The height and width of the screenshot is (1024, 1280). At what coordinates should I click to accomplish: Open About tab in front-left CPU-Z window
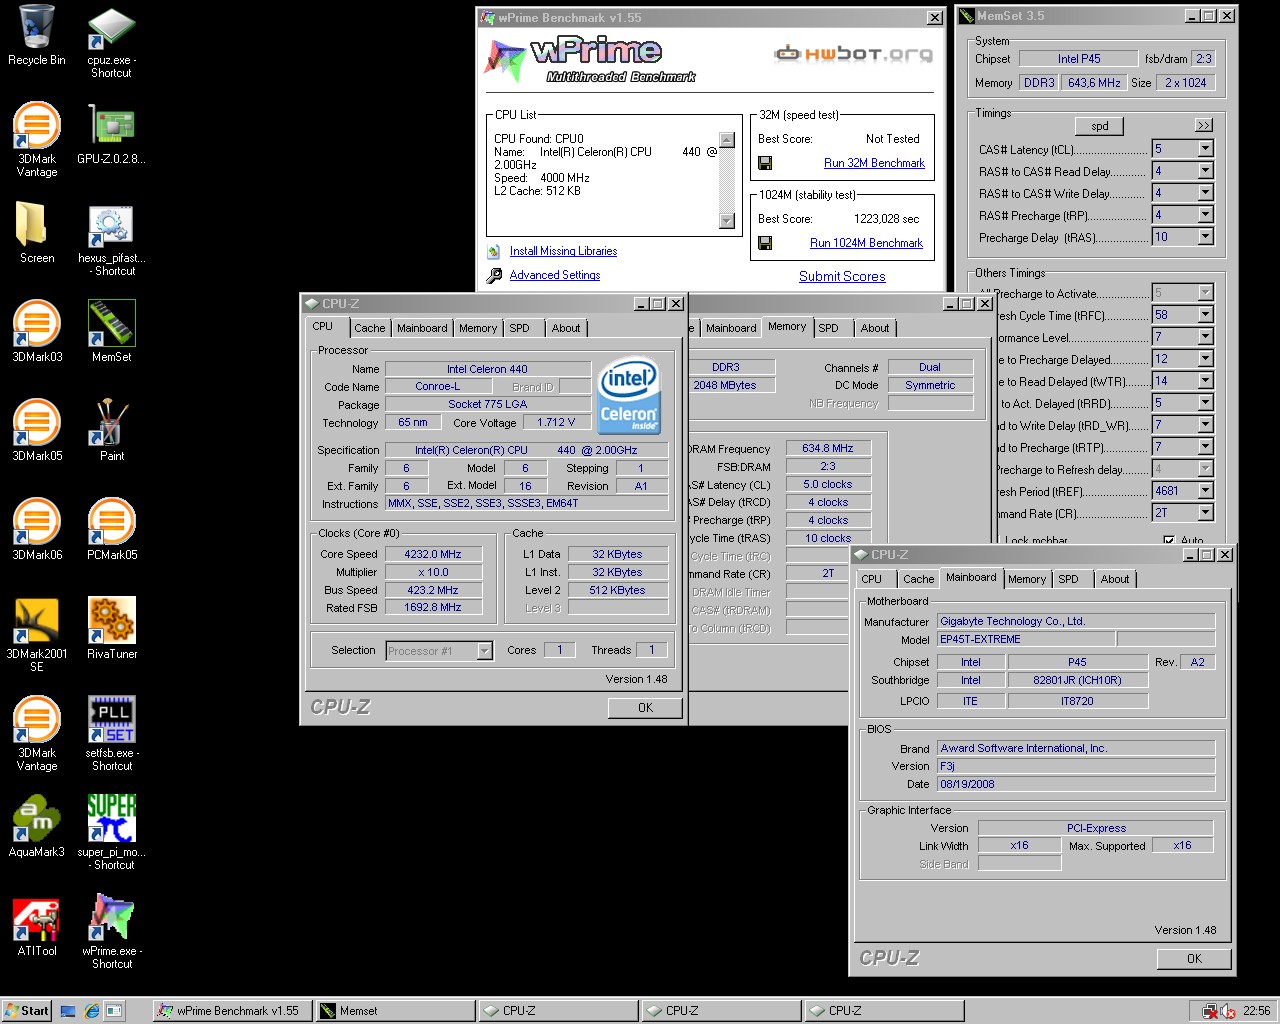click(565, 328)
